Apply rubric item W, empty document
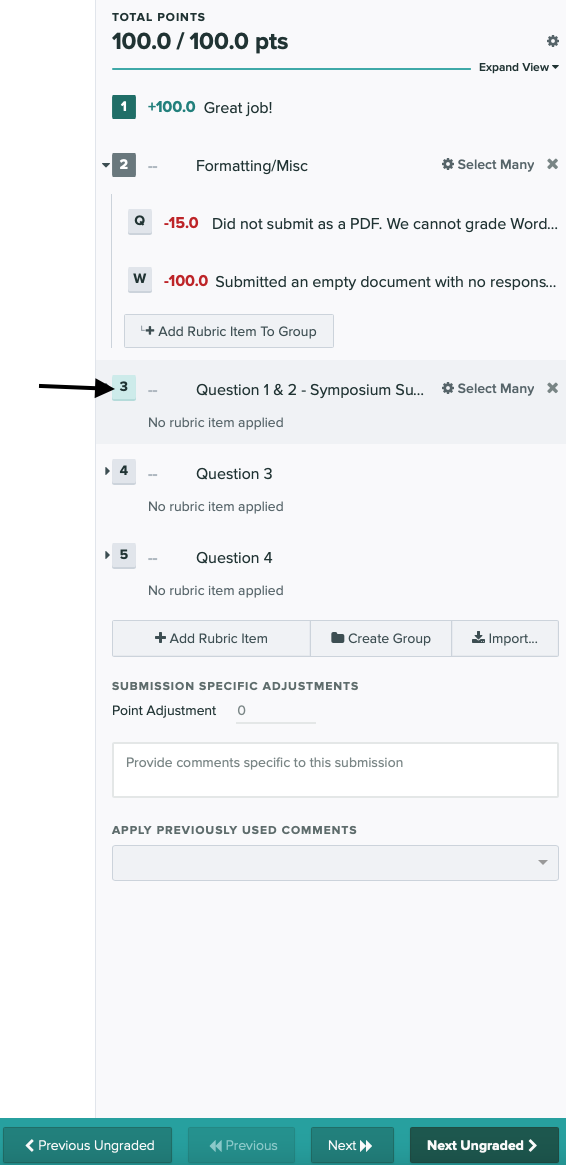The height and width of the screenshot is (1165, 566). click(x=140, y=280)
